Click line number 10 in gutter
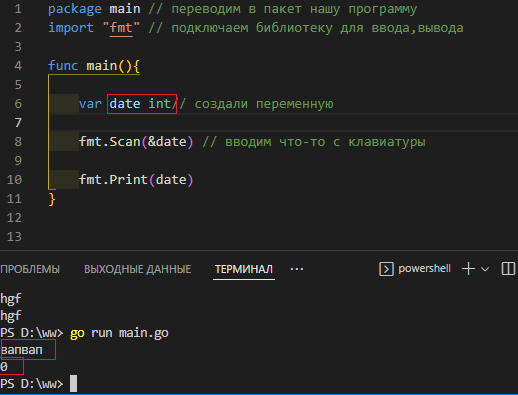 (14, 180)
